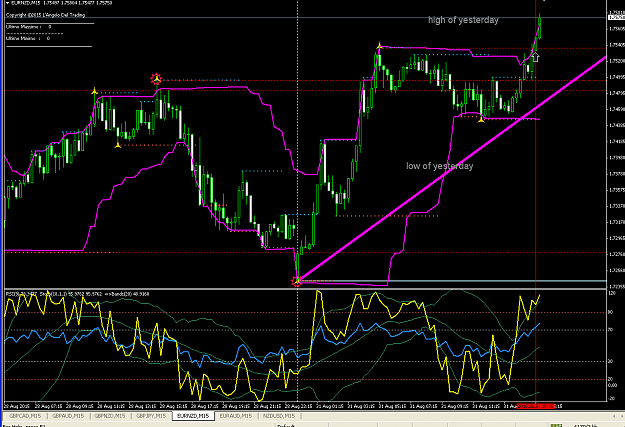Click the 'high of yesterday' chart label
The width and height of the screenshot is (625, 427).
[463, 20]
